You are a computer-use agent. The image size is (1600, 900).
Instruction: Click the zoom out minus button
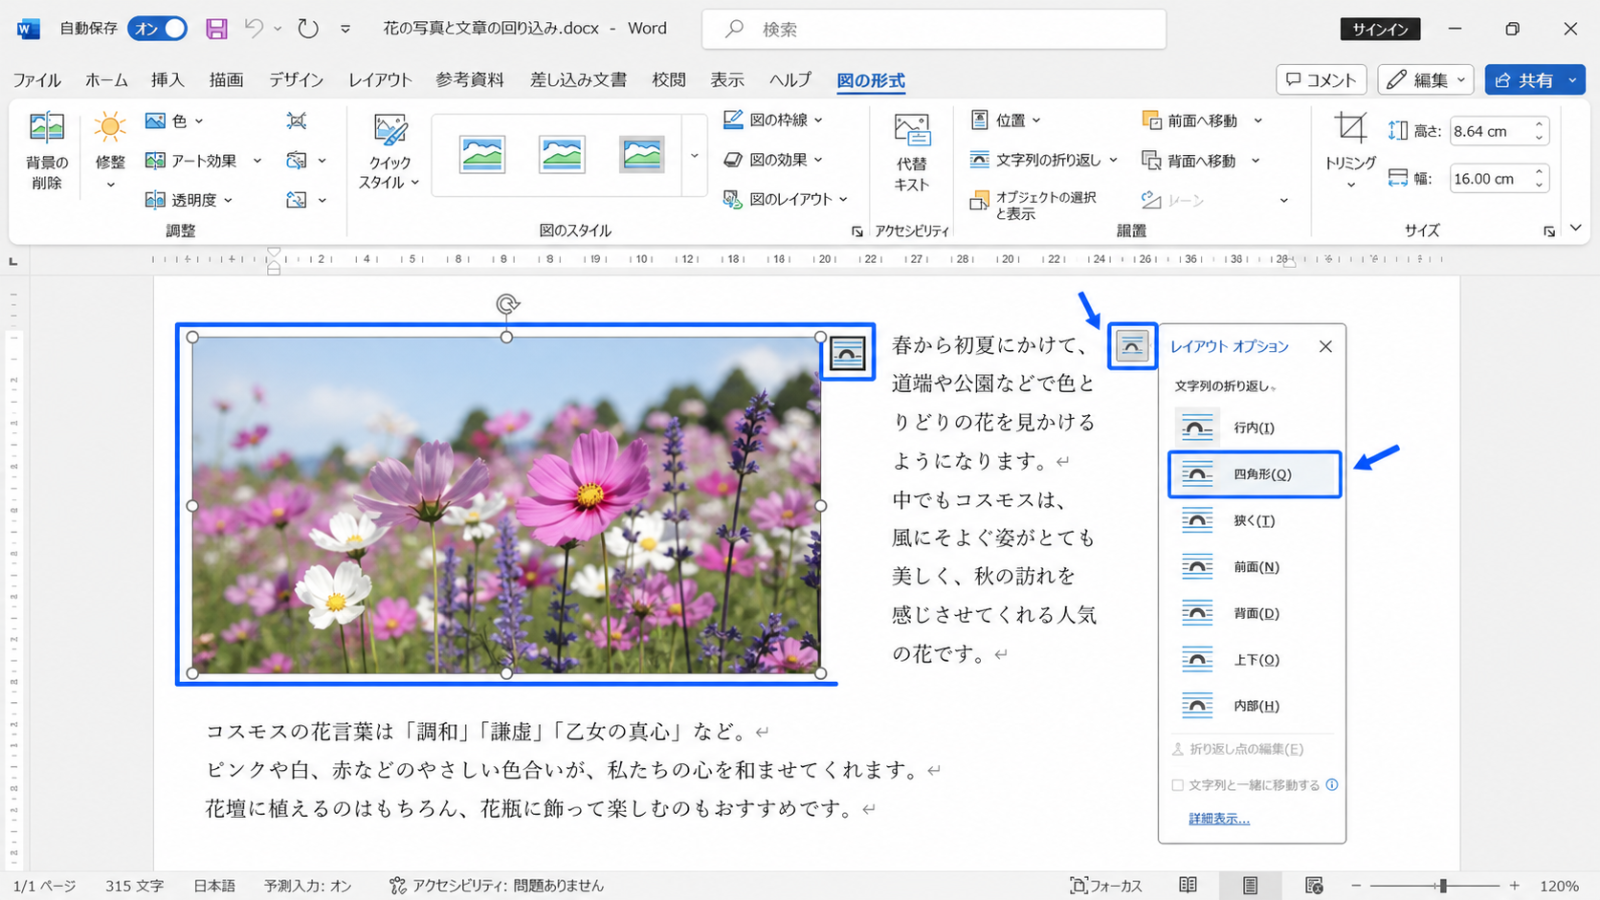[x=1356, y=885]
